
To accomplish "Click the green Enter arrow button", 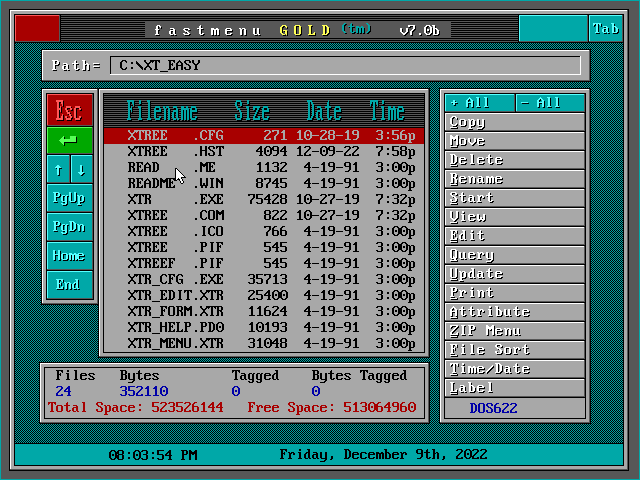I will [x=70, y=140].
